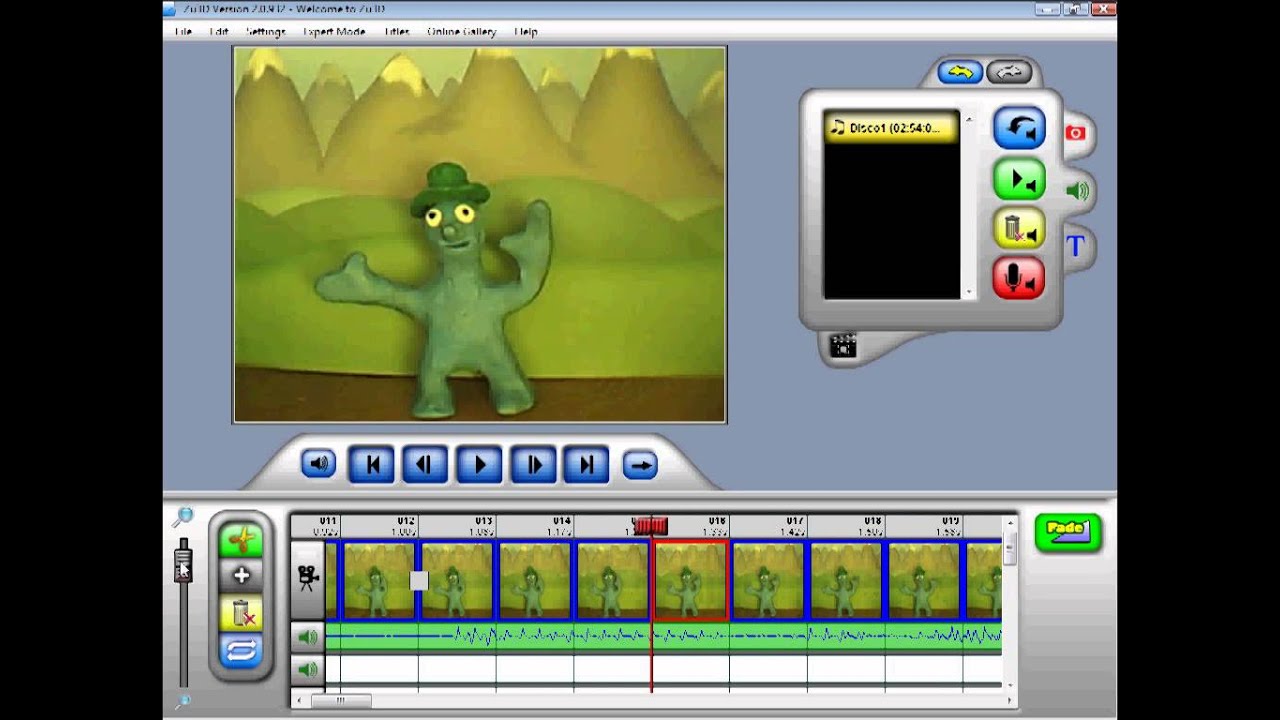The width and height of the screenshot is (1280, 720).
Task: Select frame 019 thumbnail in timeline
Action: (925, 580)
